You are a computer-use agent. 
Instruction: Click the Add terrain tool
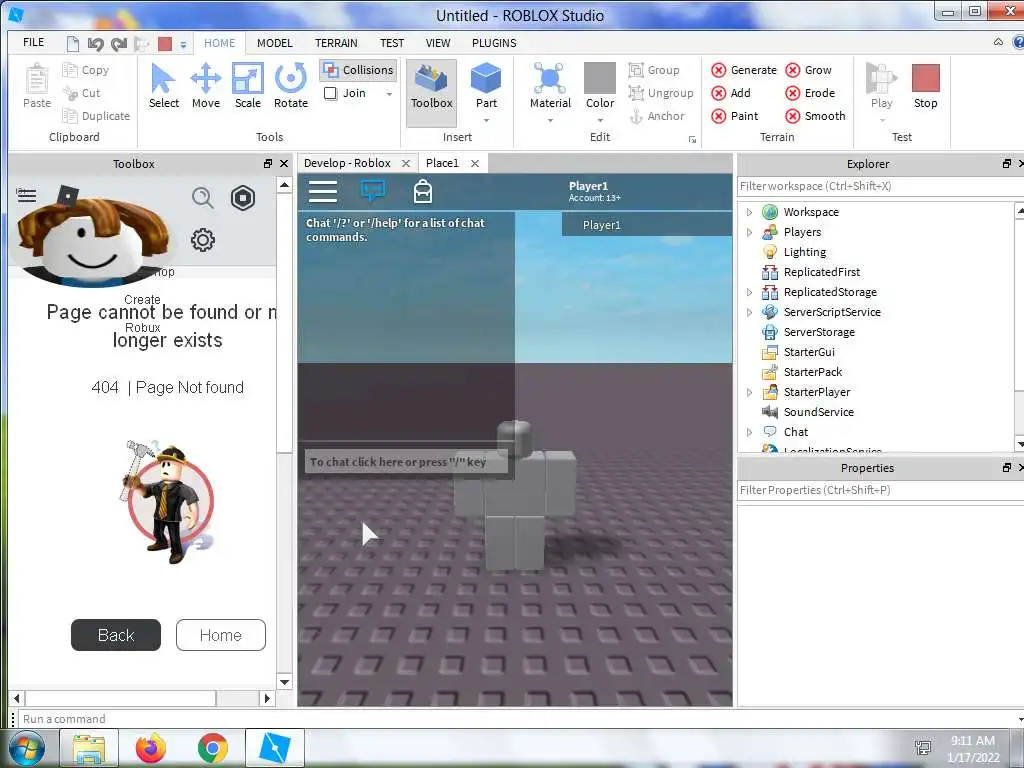pos(731,93)
